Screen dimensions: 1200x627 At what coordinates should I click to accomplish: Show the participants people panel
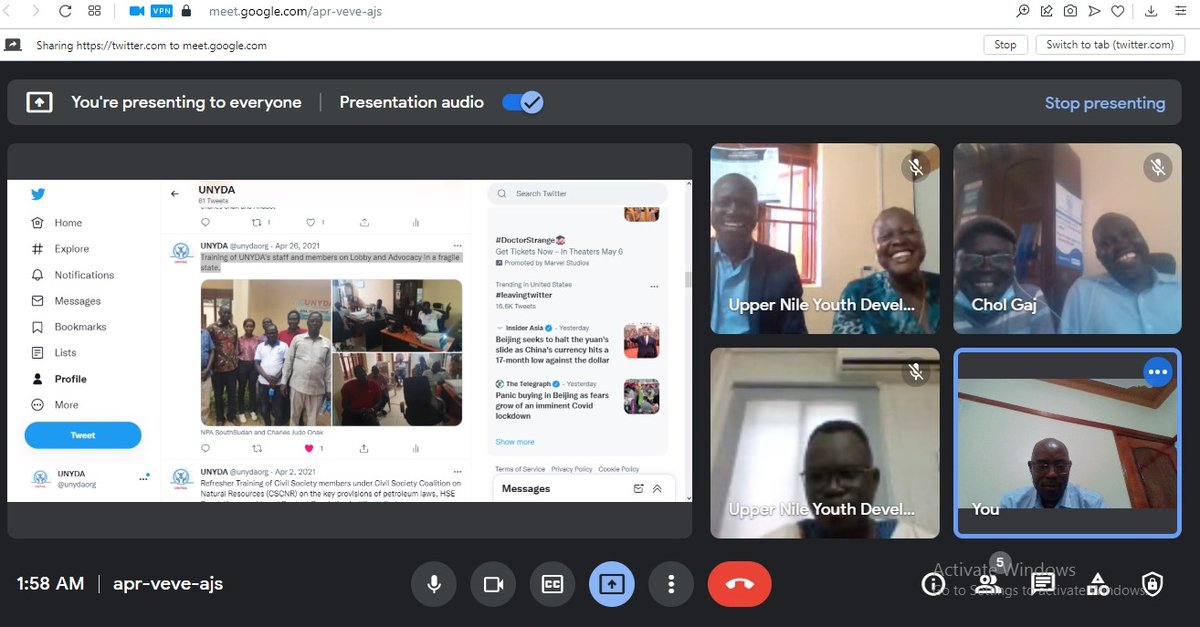coord(987,584)
